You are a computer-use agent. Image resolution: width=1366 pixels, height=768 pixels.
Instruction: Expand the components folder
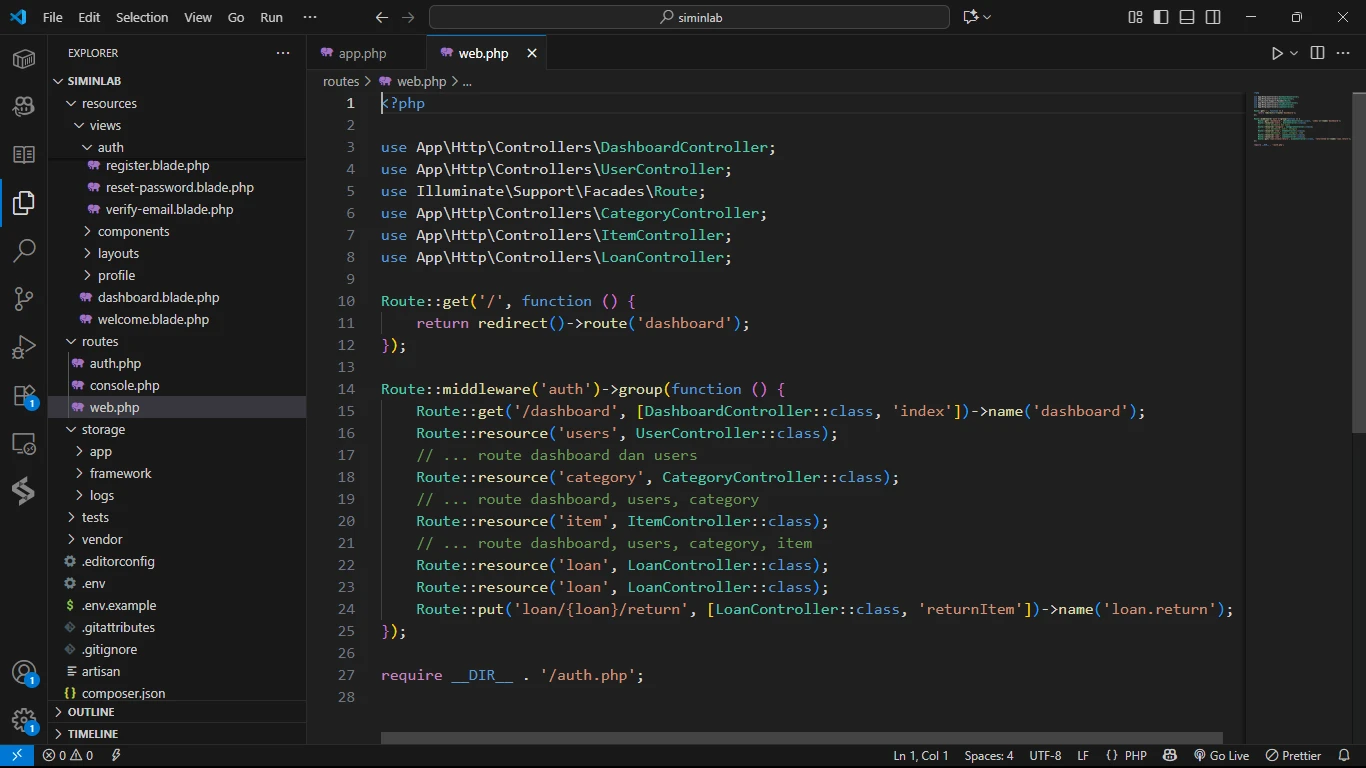pyautogui.click(x=133, y=231)
